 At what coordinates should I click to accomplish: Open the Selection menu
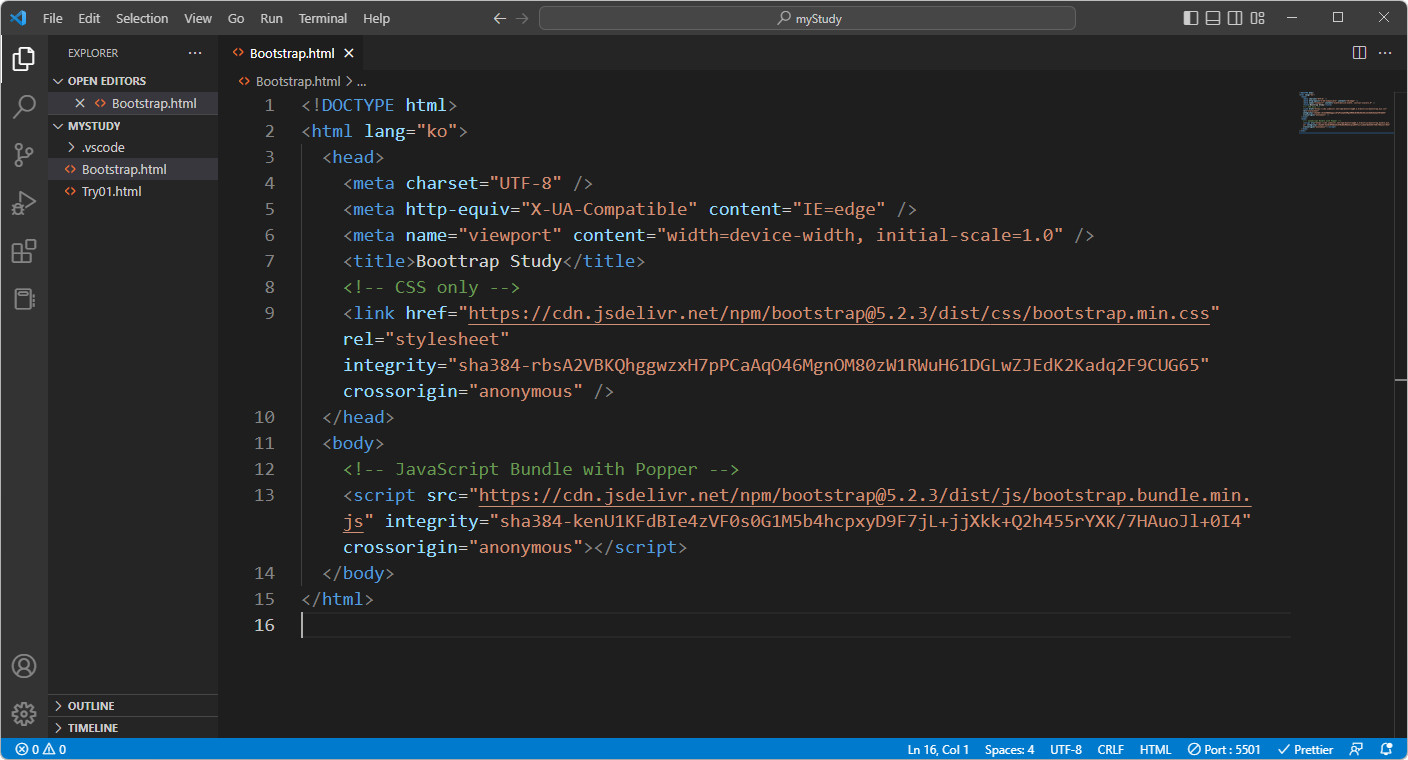click(142, 18)
